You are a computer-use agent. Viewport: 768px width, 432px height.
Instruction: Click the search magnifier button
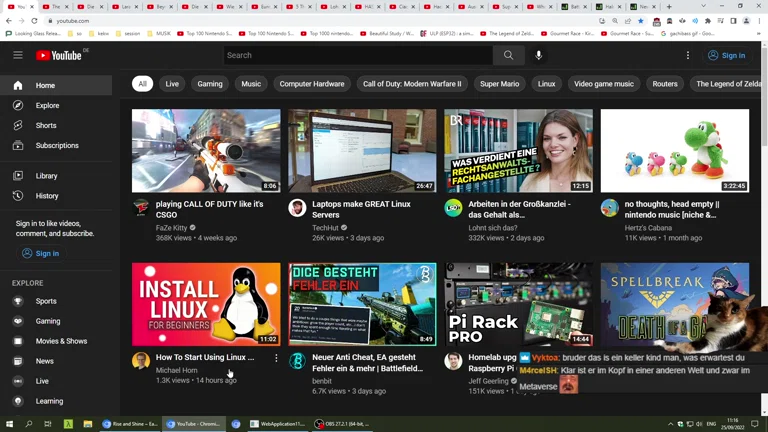pyautogui.click(x=508, y=55)
